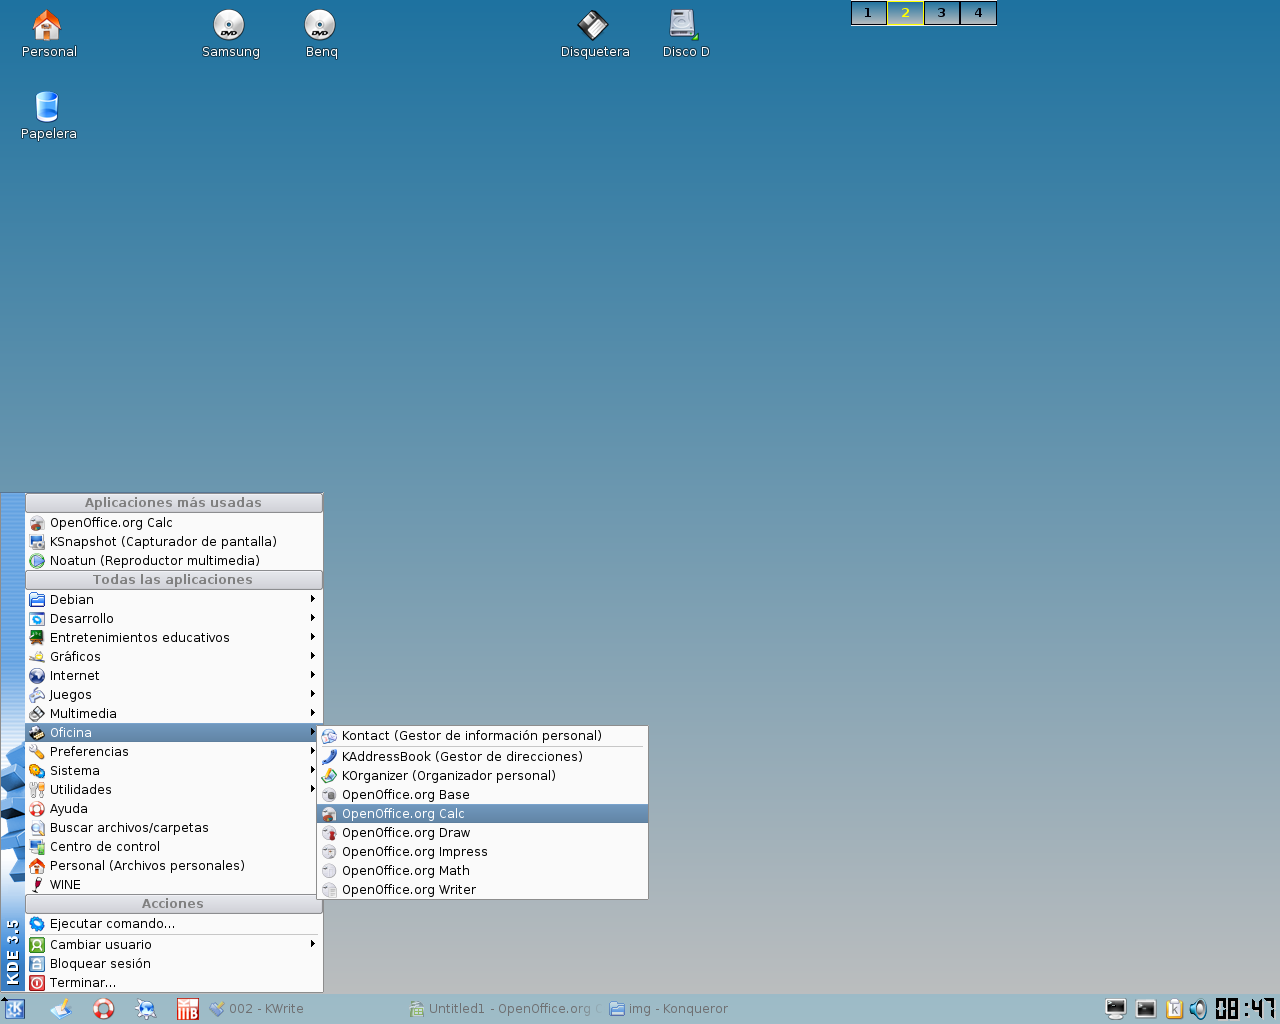The image size is (1280, 1024).
Task: Click the KDE K-menu button in panel
Action: [14, 1009]
